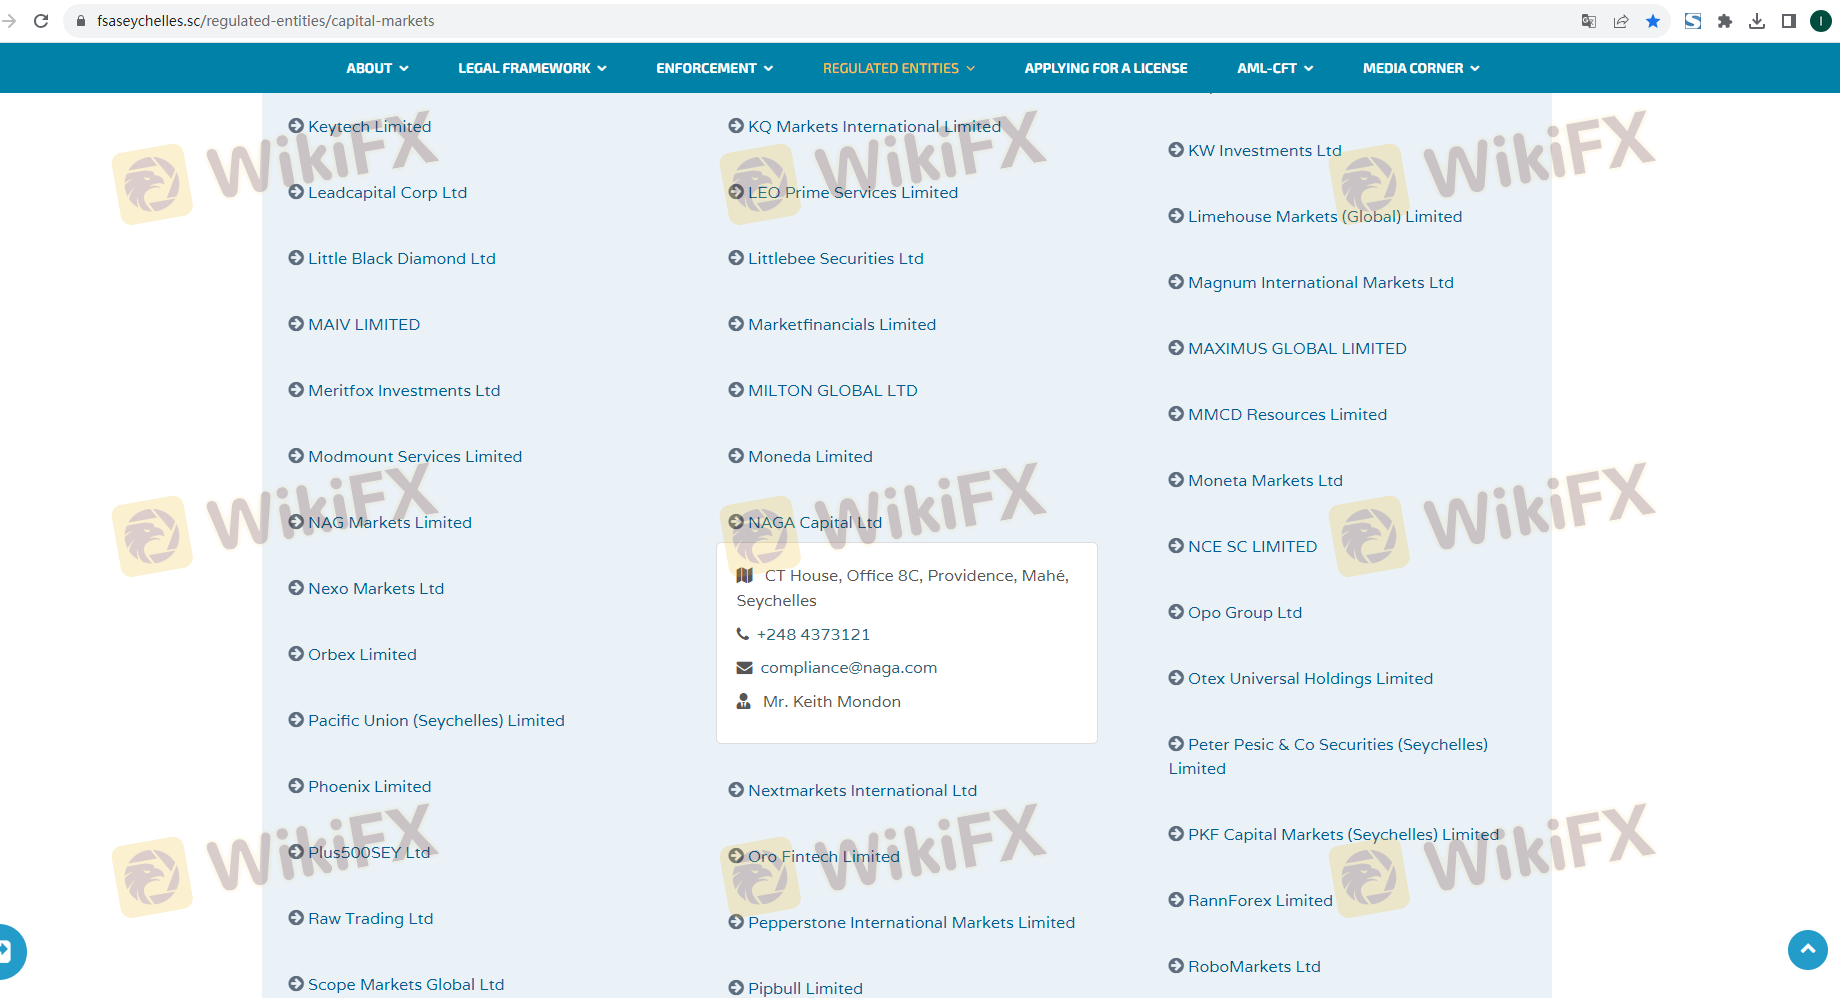This screenshot has width=1840, height=998.
Task: Click the browser reload page icon
Action: pos(41,21)
